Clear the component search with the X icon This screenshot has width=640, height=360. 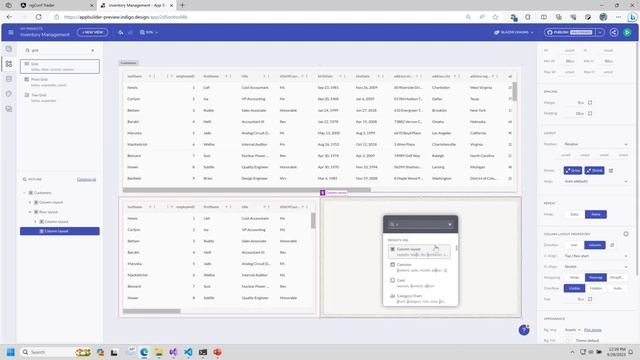[x=93, y=50]
